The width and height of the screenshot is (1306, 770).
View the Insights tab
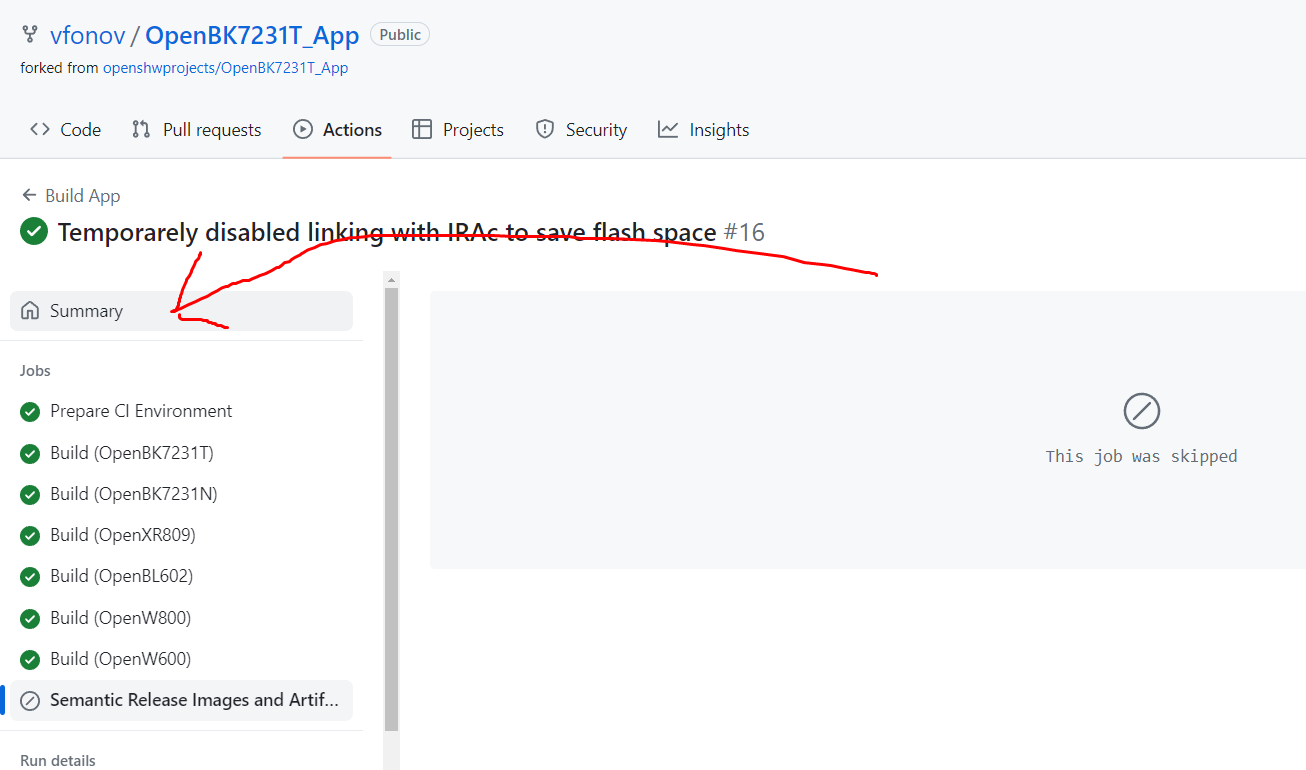703,130
